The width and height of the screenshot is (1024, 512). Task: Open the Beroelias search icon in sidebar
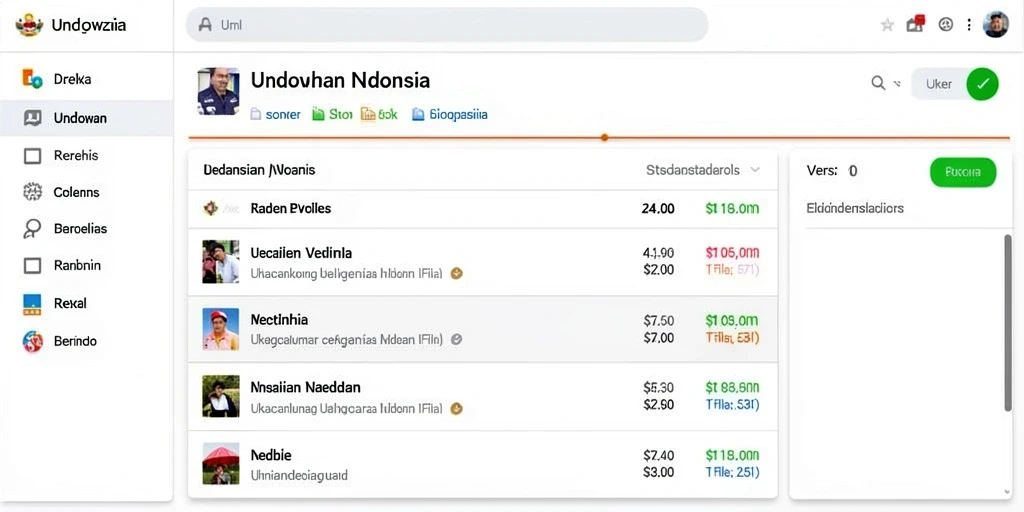[x=31, y=229]
